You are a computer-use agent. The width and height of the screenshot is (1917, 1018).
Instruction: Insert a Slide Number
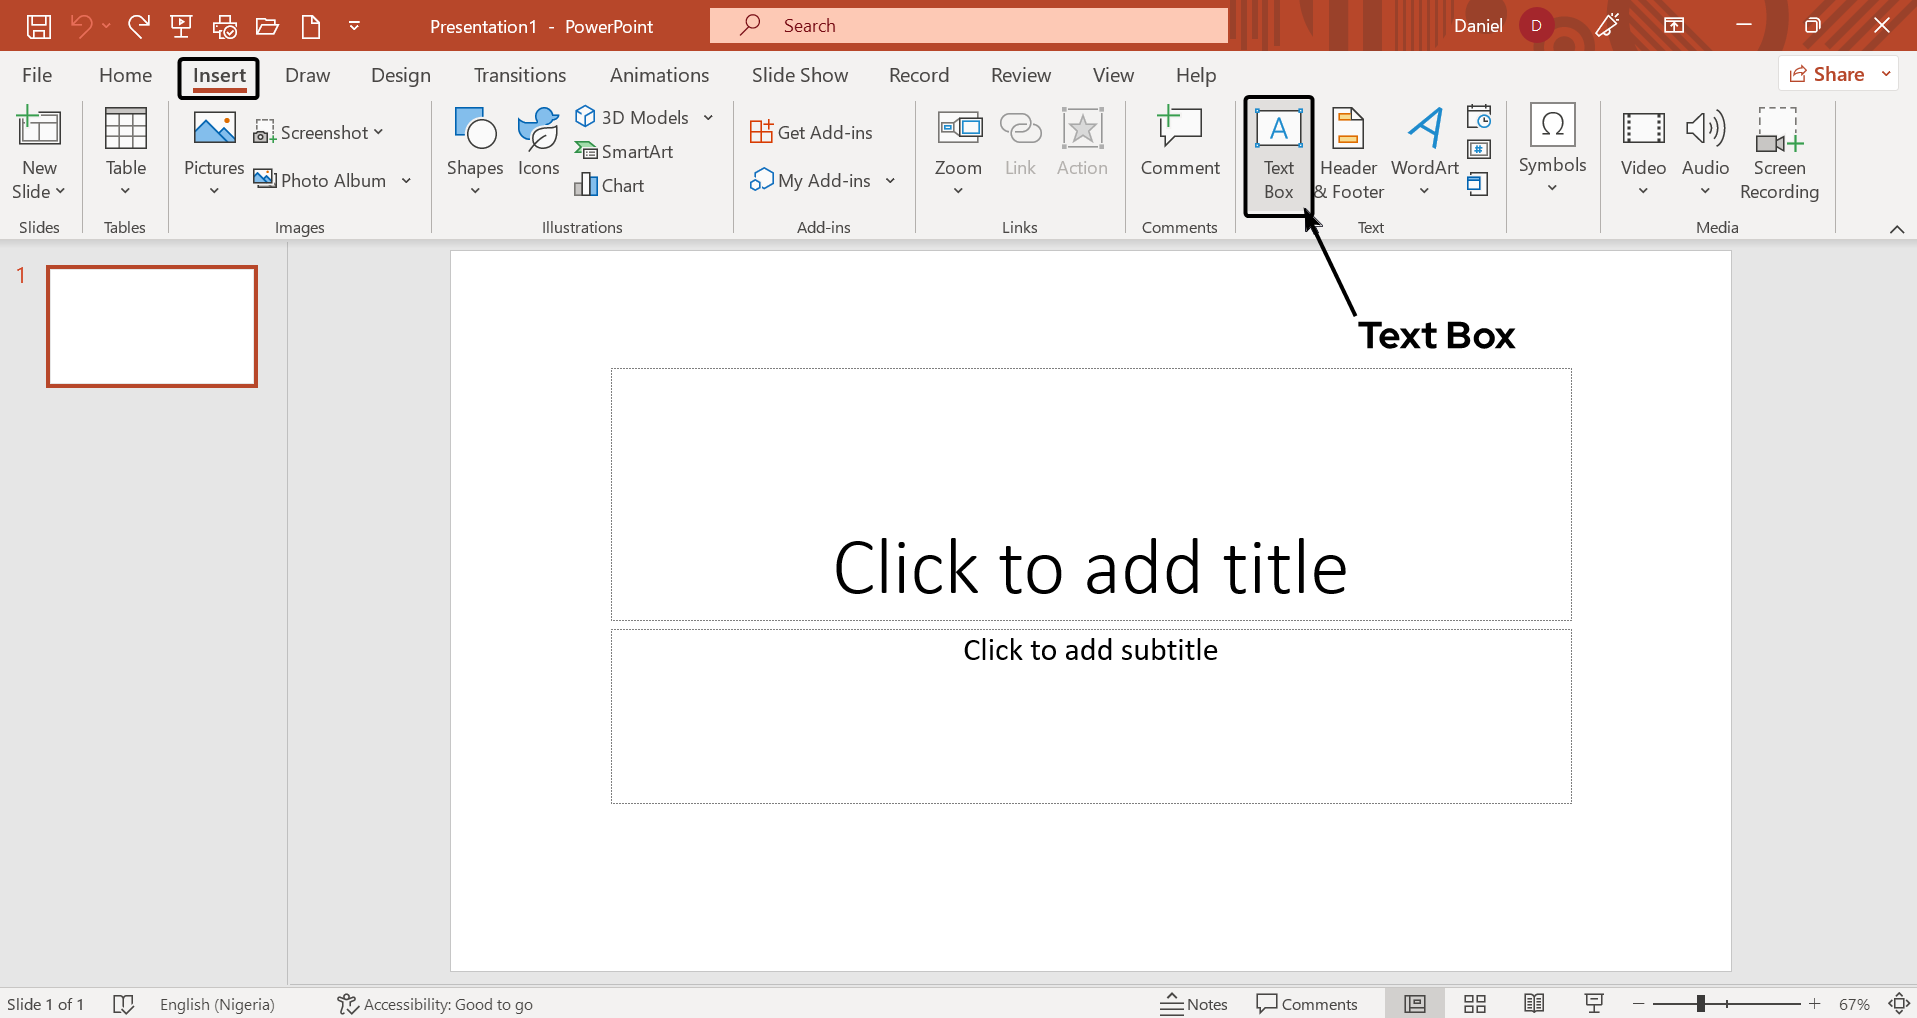click(1479, 150)
